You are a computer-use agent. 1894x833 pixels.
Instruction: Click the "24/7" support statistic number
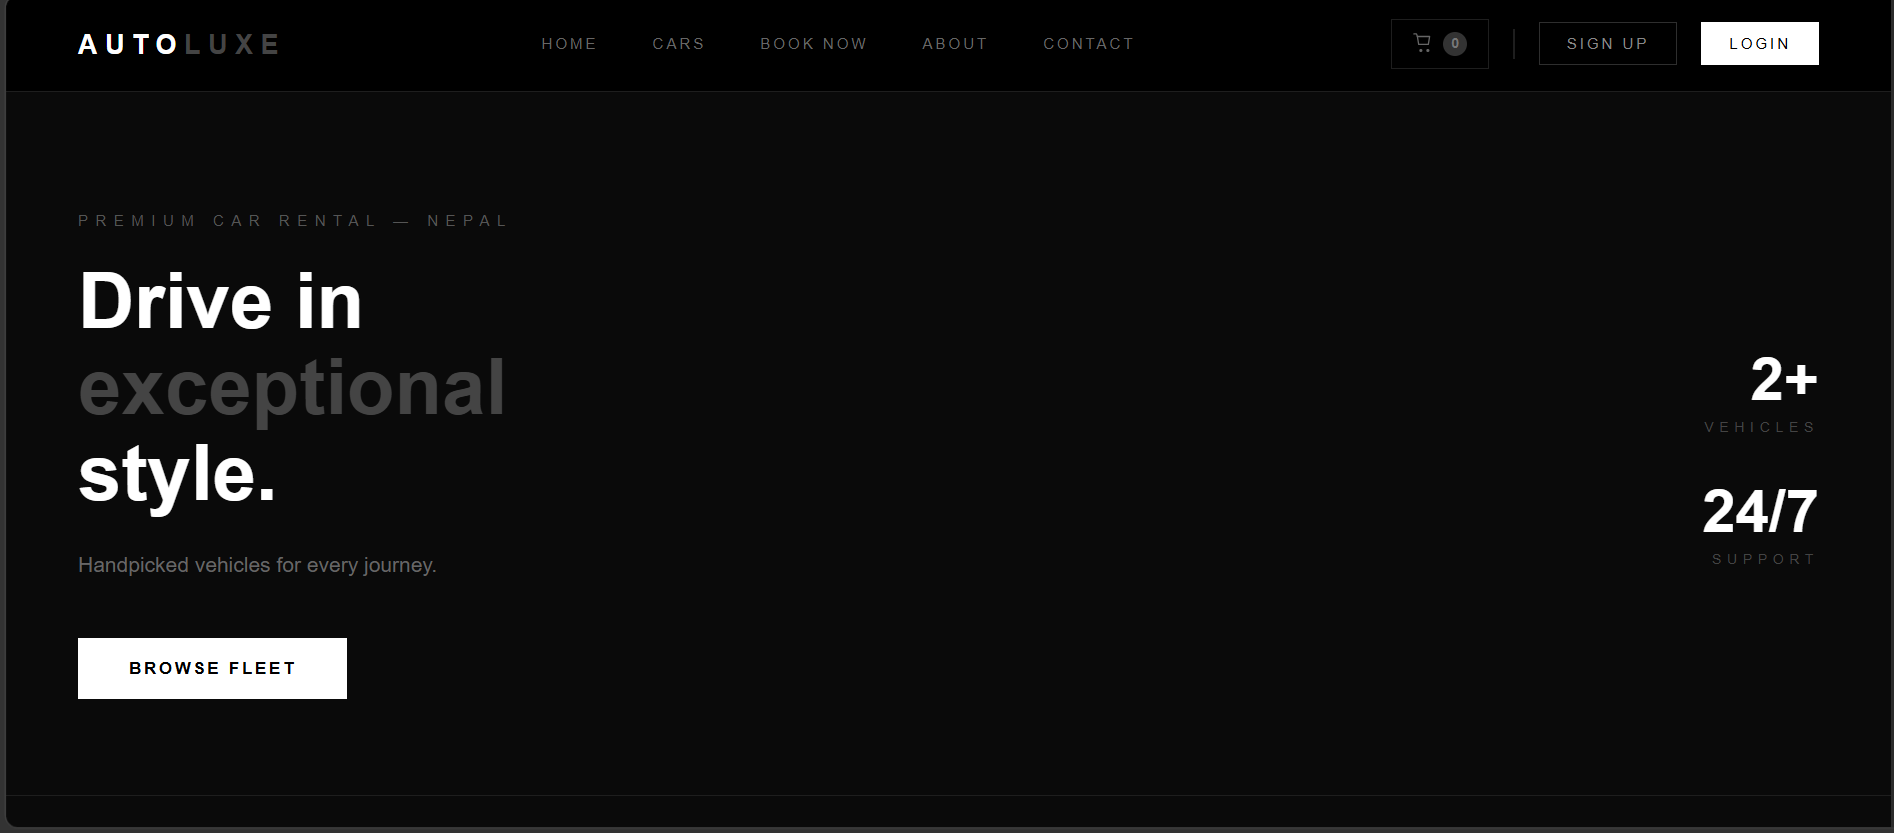(x=1759, y=512)
